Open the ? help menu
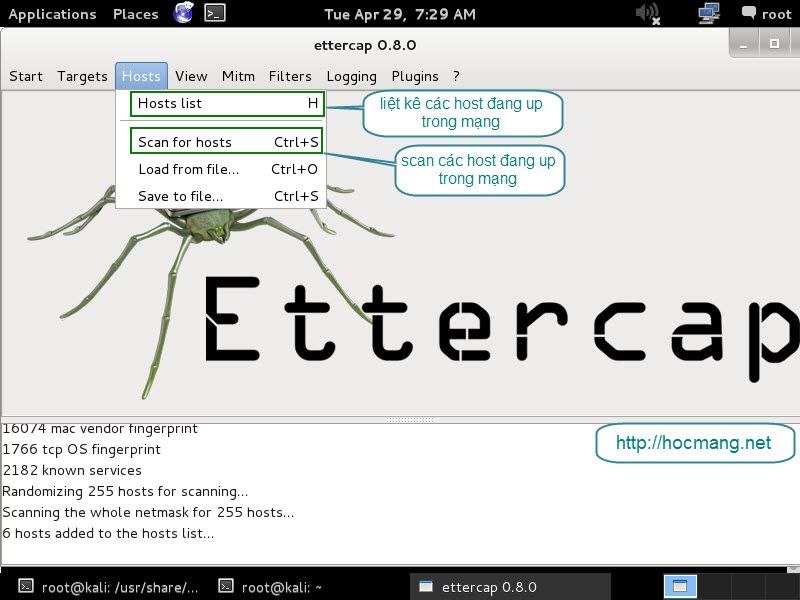800x600 pixels. [x=456, y=77]
